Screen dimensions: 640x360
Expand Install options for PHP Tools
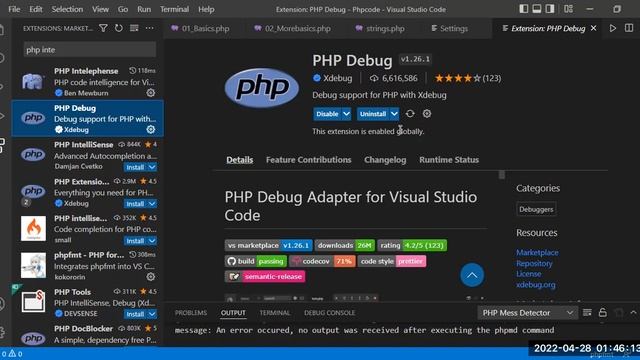click(152, 314)
